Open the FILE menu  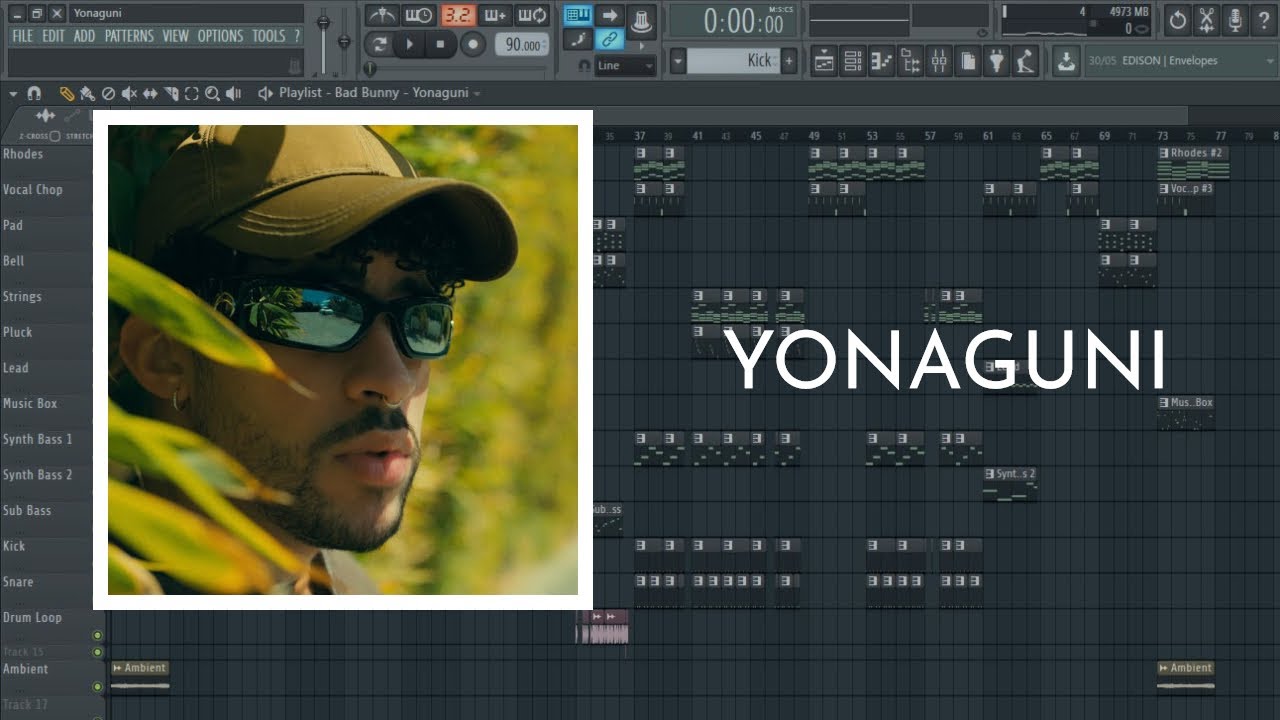[x=22, y=36]
